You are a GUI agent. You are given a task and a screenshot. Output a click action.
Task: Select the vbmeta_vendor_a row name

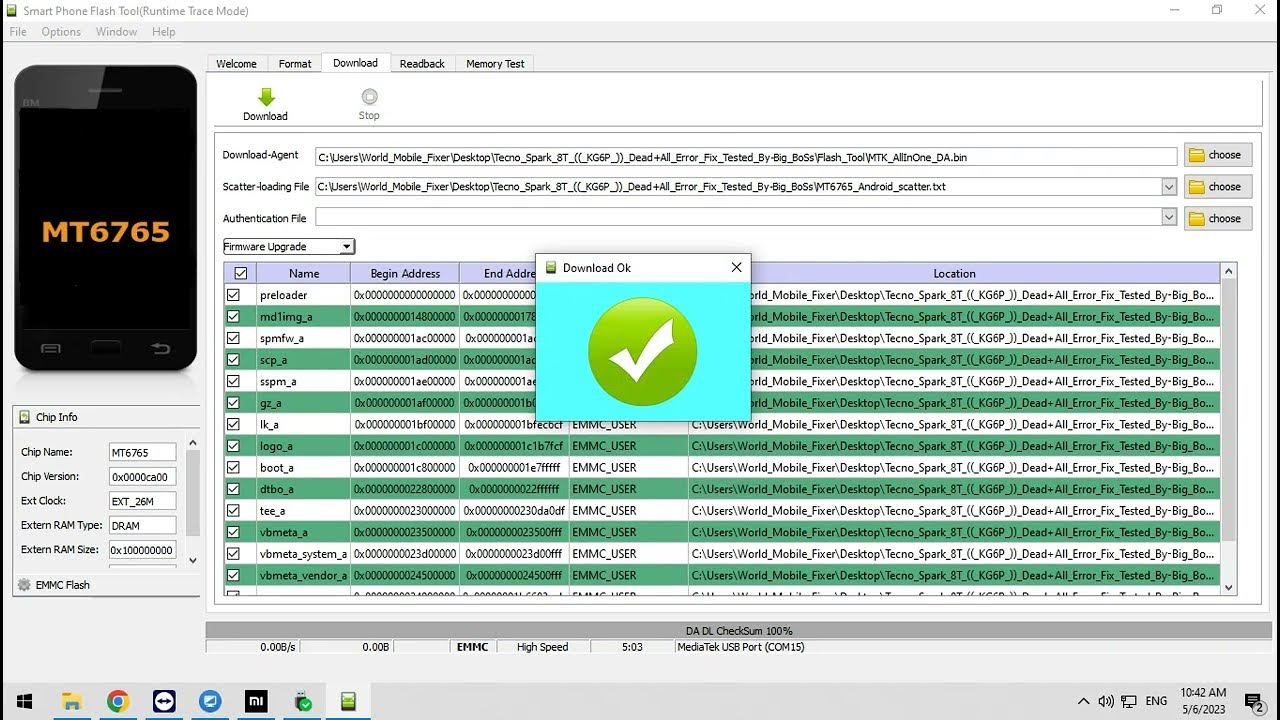coord(303,575)
